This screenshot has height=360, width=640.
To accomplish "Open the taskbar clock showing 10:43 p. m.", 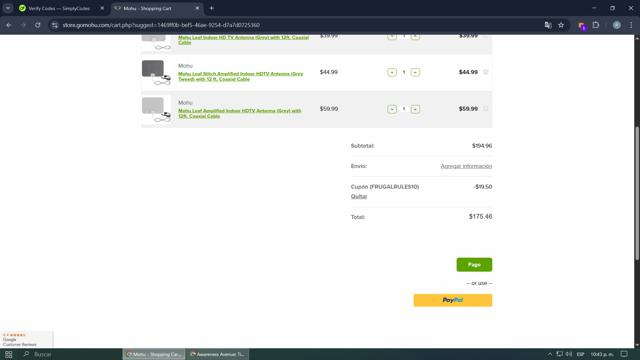I will [x=602, y=354].
